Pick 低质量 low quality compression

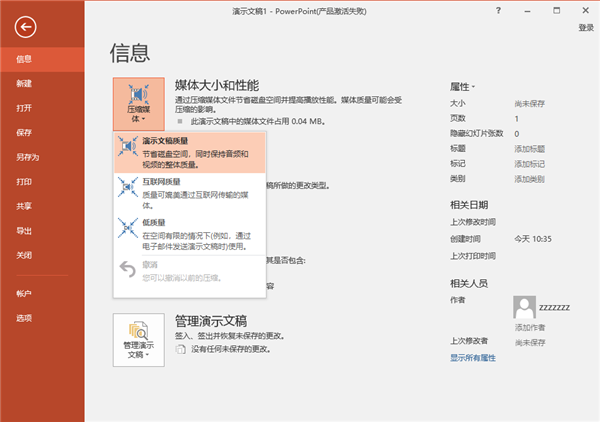point(189,234)
